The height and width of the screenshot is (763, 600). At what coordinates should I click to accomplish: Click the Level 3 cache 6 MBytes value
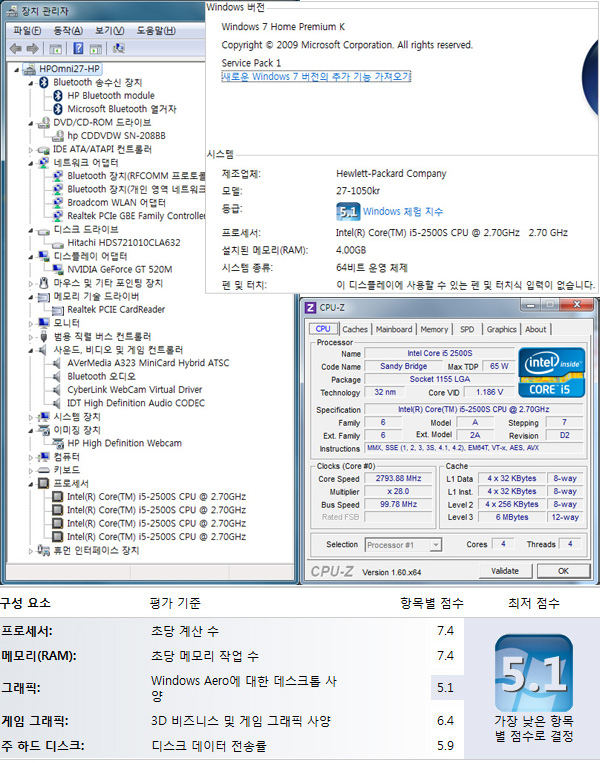(511, 517)
